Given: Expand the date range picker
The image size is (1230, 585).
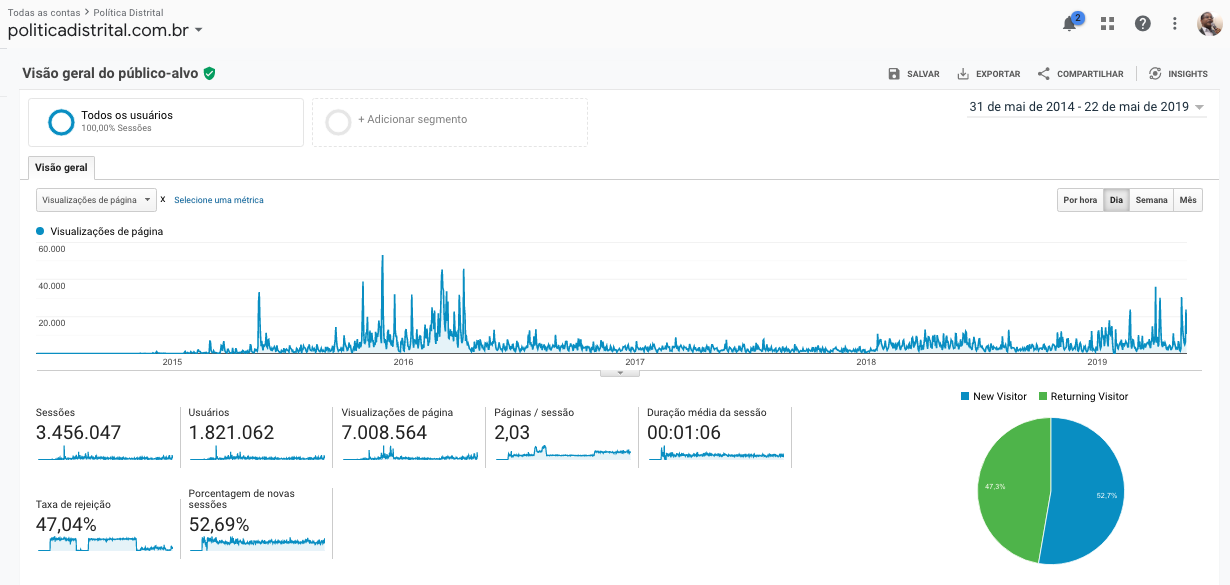Looking at the screenshot, I should click(1085, 107).
